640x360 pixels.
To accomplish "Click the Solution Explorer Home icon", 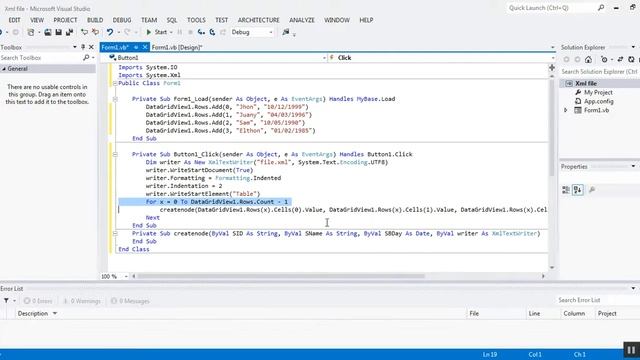I will (x=588, y=60).
